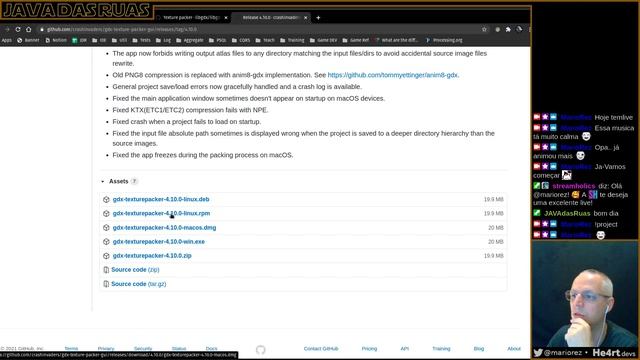Open the About footer link

click(514, 349)
